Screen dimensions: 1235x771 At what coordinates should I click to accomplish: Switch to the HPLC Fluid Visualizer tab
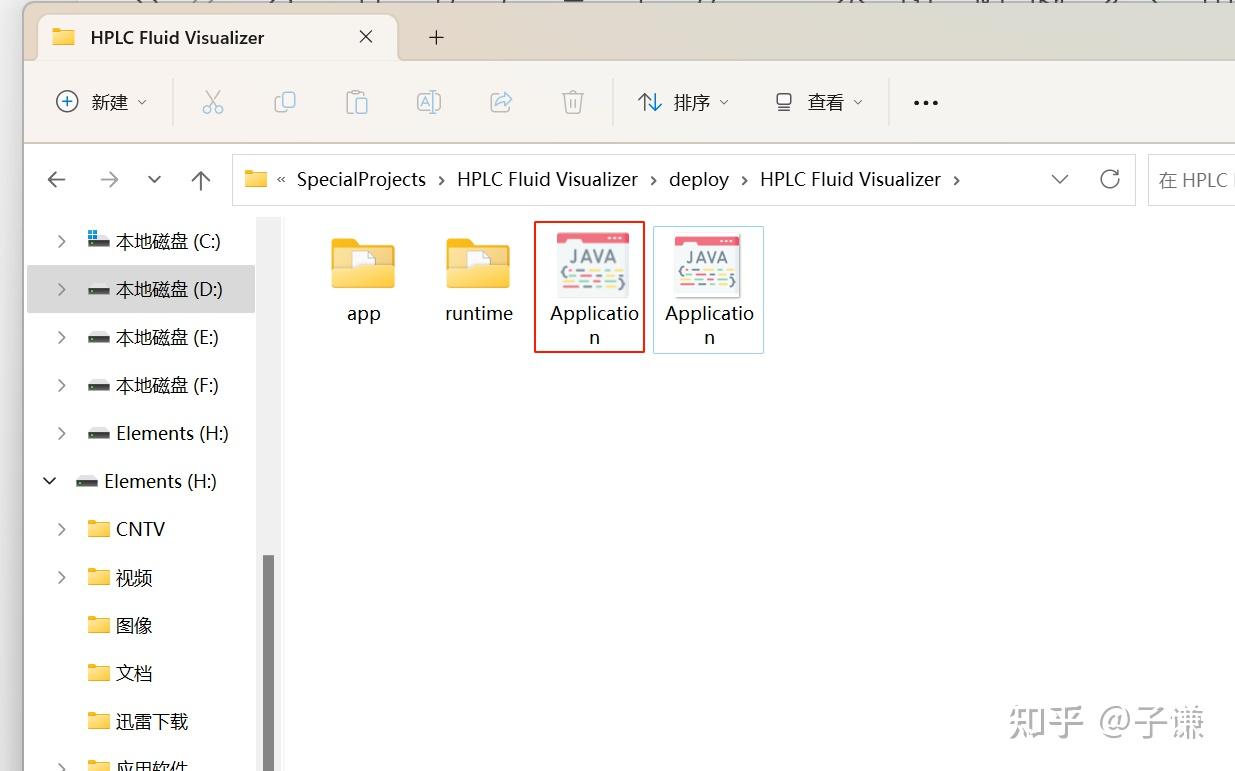point(176,37)
